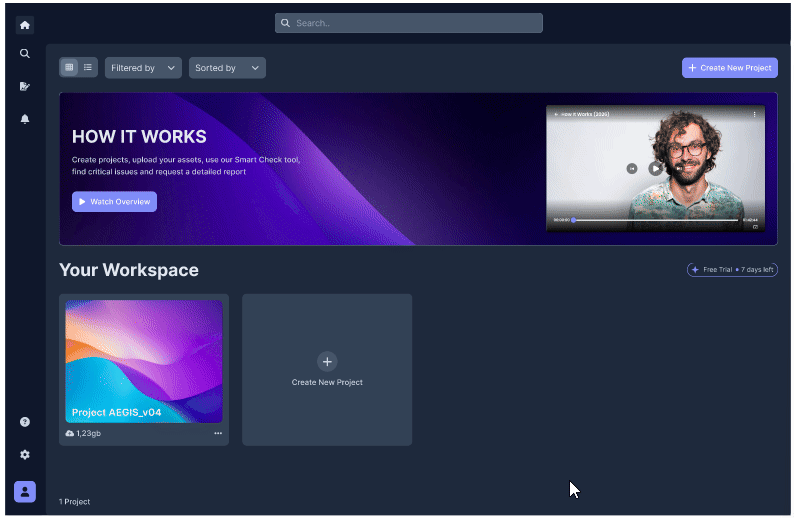Play the How It Works video
The image size is (794, 518).
pyautogui.click(x=655, y=169)
